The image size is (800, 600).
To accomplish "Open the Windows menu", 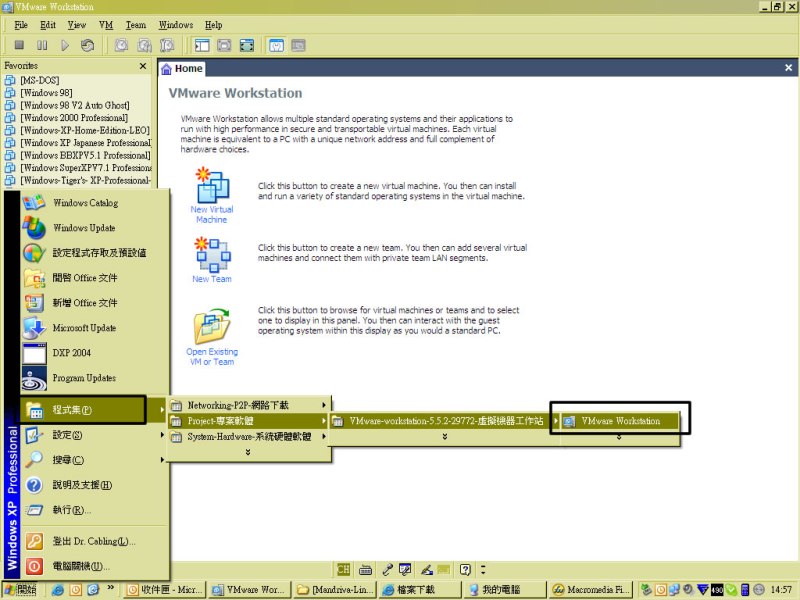I will tap(176, 25).
